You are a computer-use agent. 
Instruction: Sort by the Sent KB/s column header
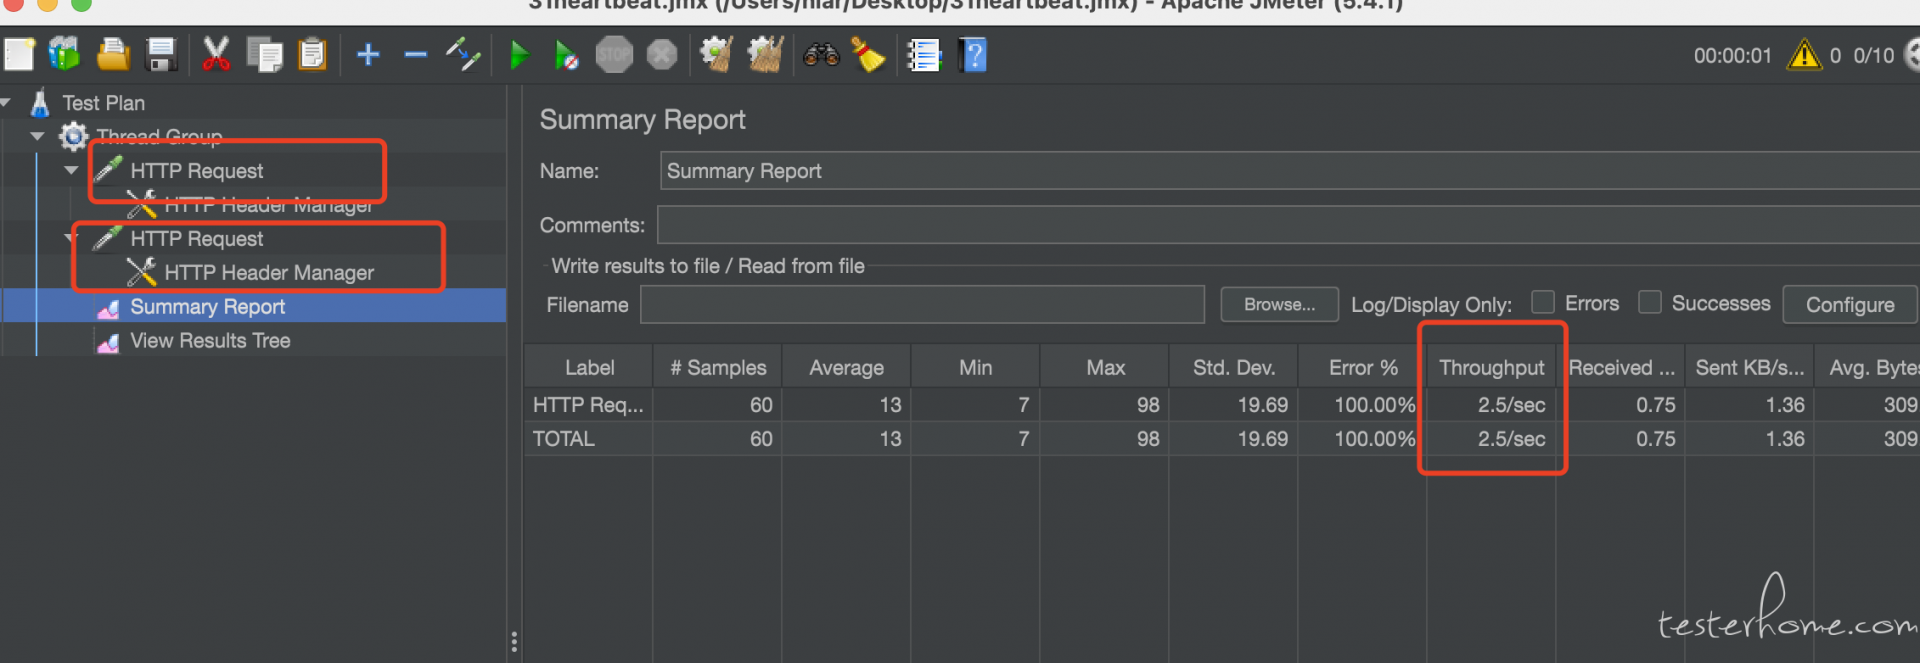click(x=1750, y=368)
